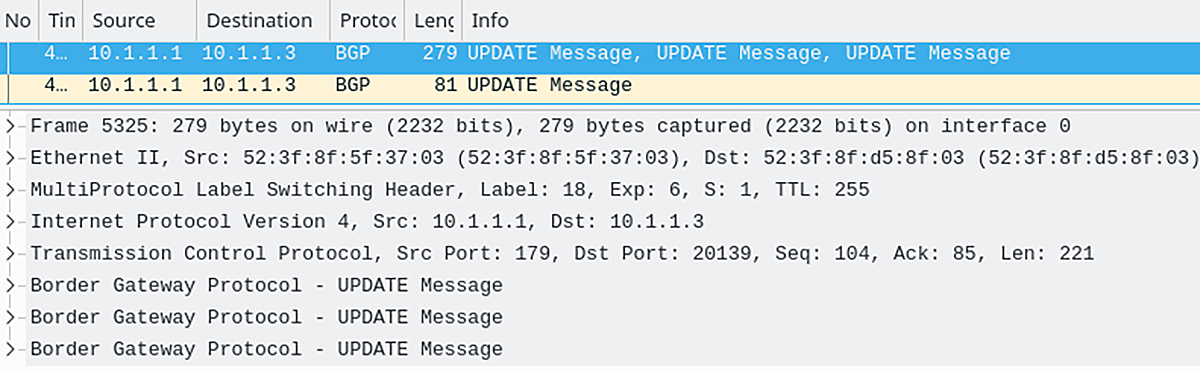Select the Frame 5325 text line
The image size is (1200, 372).
[551, 126]
